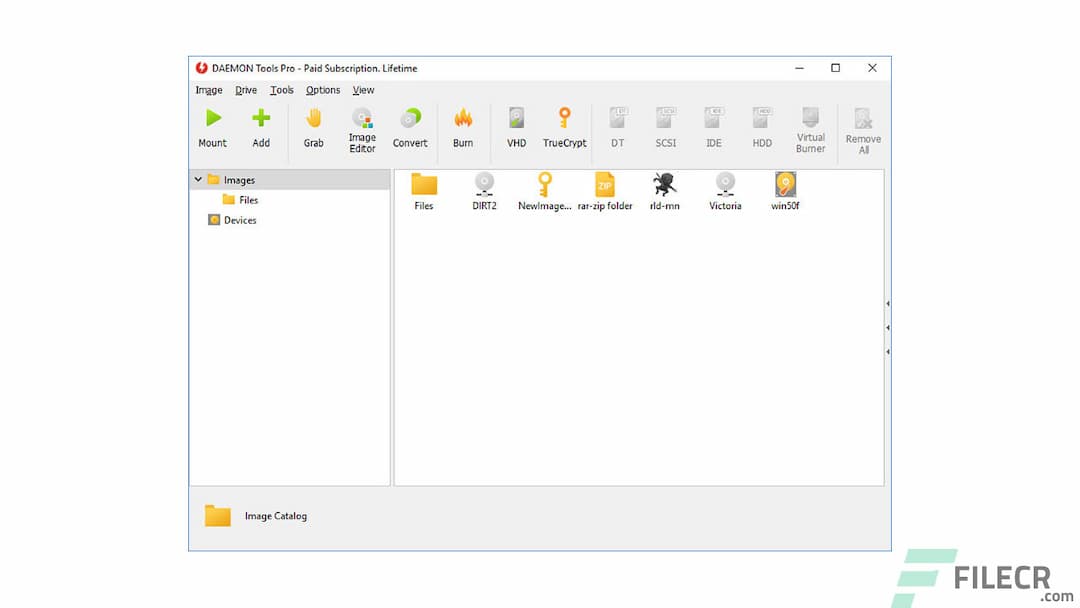The height and width of the screenshot is (608, 1080).
Task: Select the DIRT2 disc image
Action: [483, 190]
